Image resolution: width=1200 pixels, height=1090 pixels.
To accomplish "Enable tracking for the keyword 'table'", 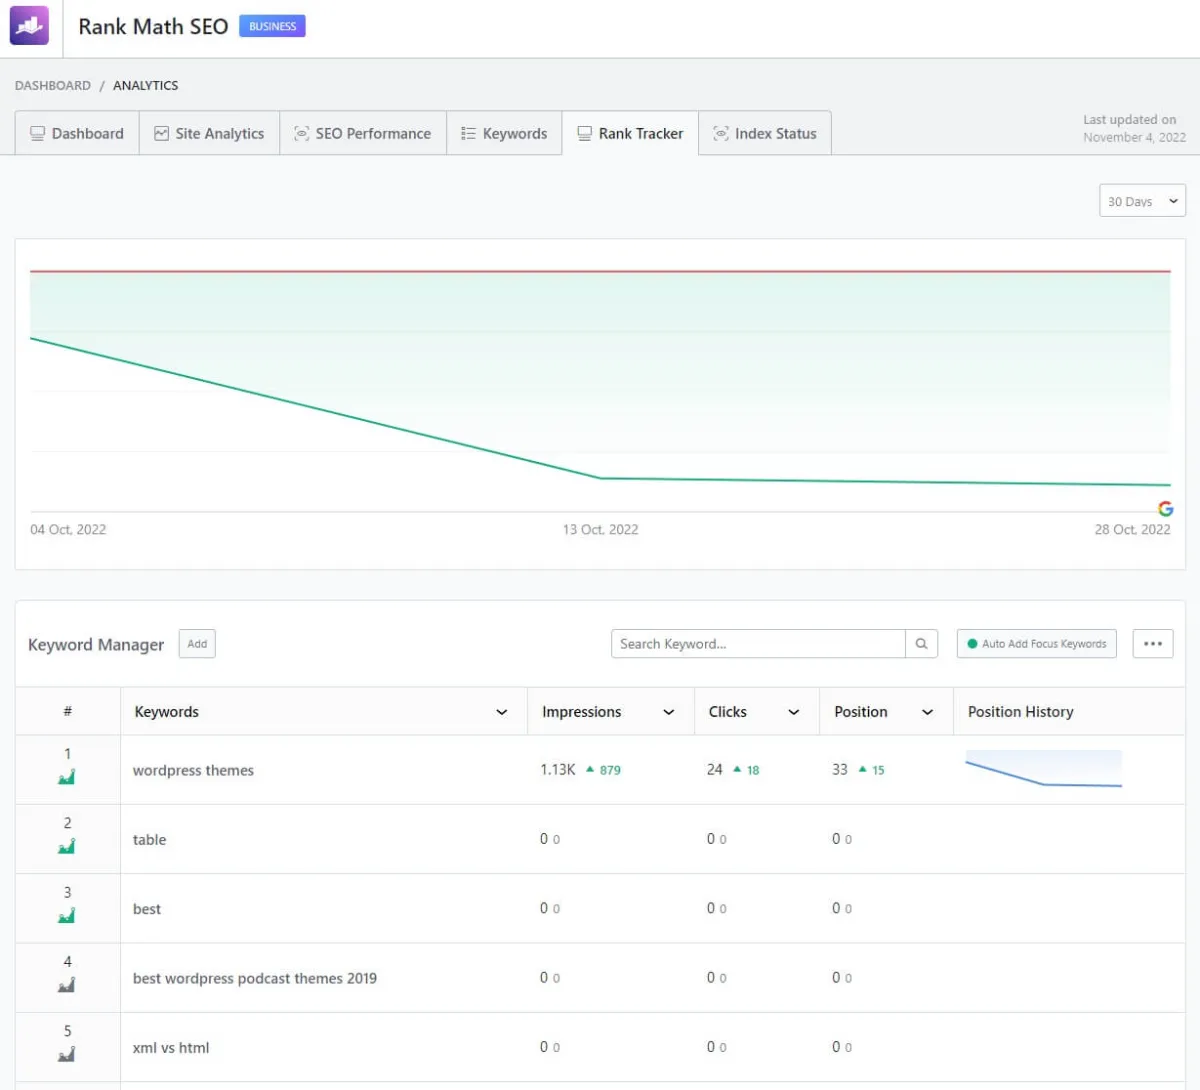I will coord(67,847).
